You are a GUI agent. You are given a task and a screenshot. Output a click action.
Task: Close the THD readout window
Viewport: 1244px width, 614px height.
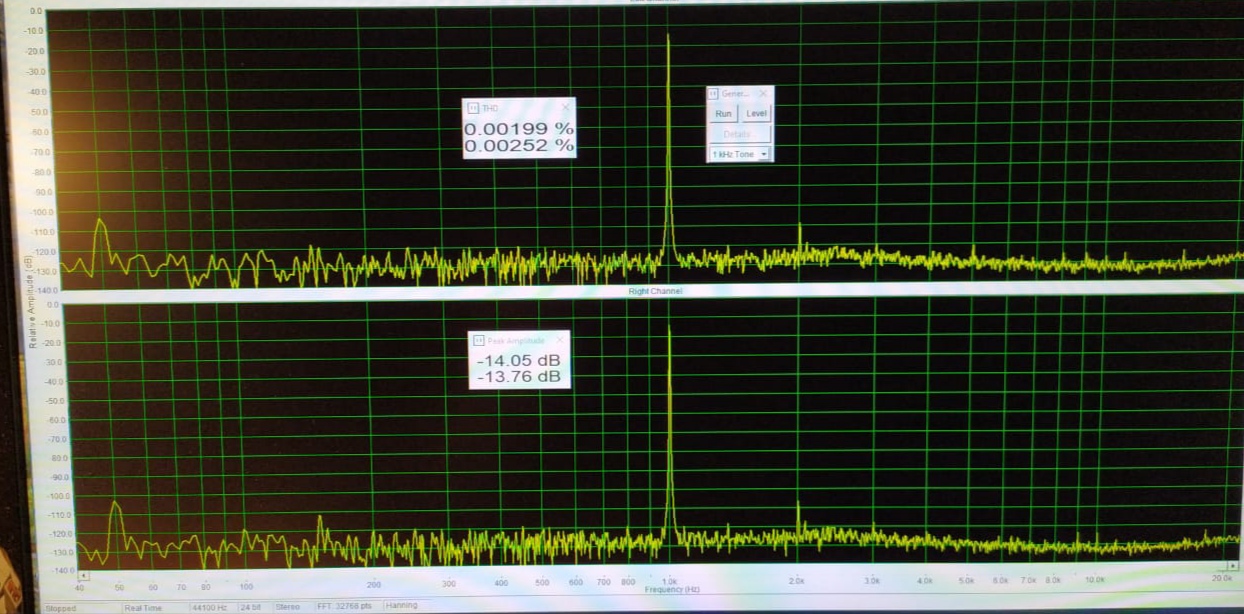565,107
